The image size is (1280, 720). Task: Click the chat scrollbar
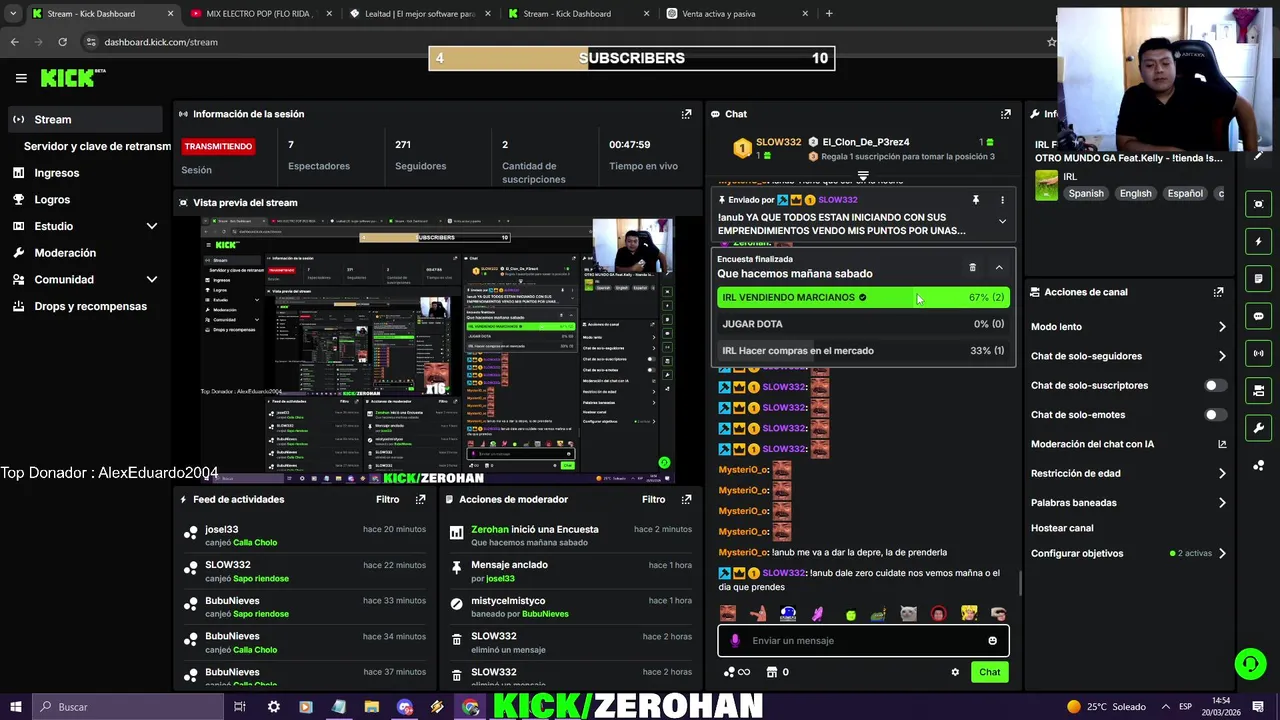coord(1019,582)
